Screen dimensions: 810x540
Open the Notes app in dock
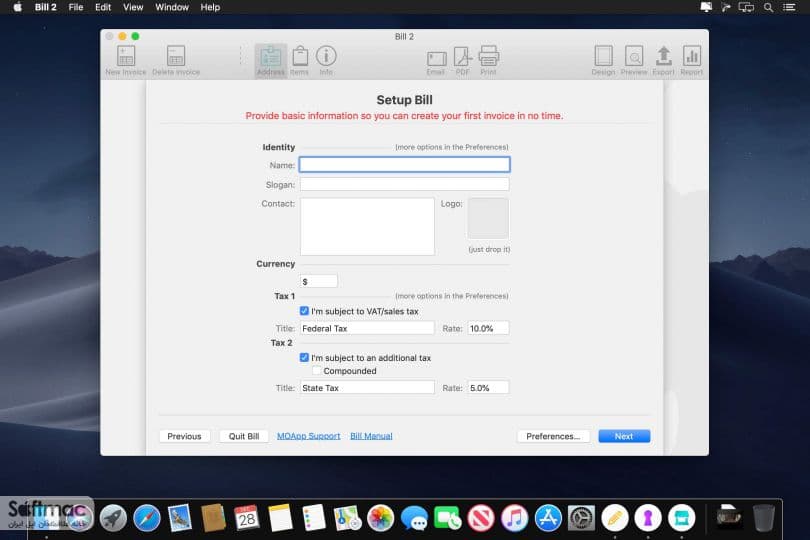pos(281,518)
